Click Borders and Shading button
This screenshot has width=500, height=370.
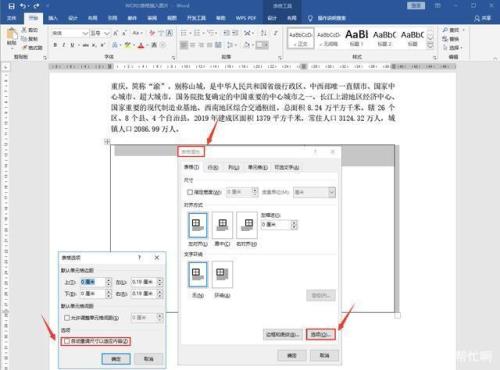pos(283,334)
